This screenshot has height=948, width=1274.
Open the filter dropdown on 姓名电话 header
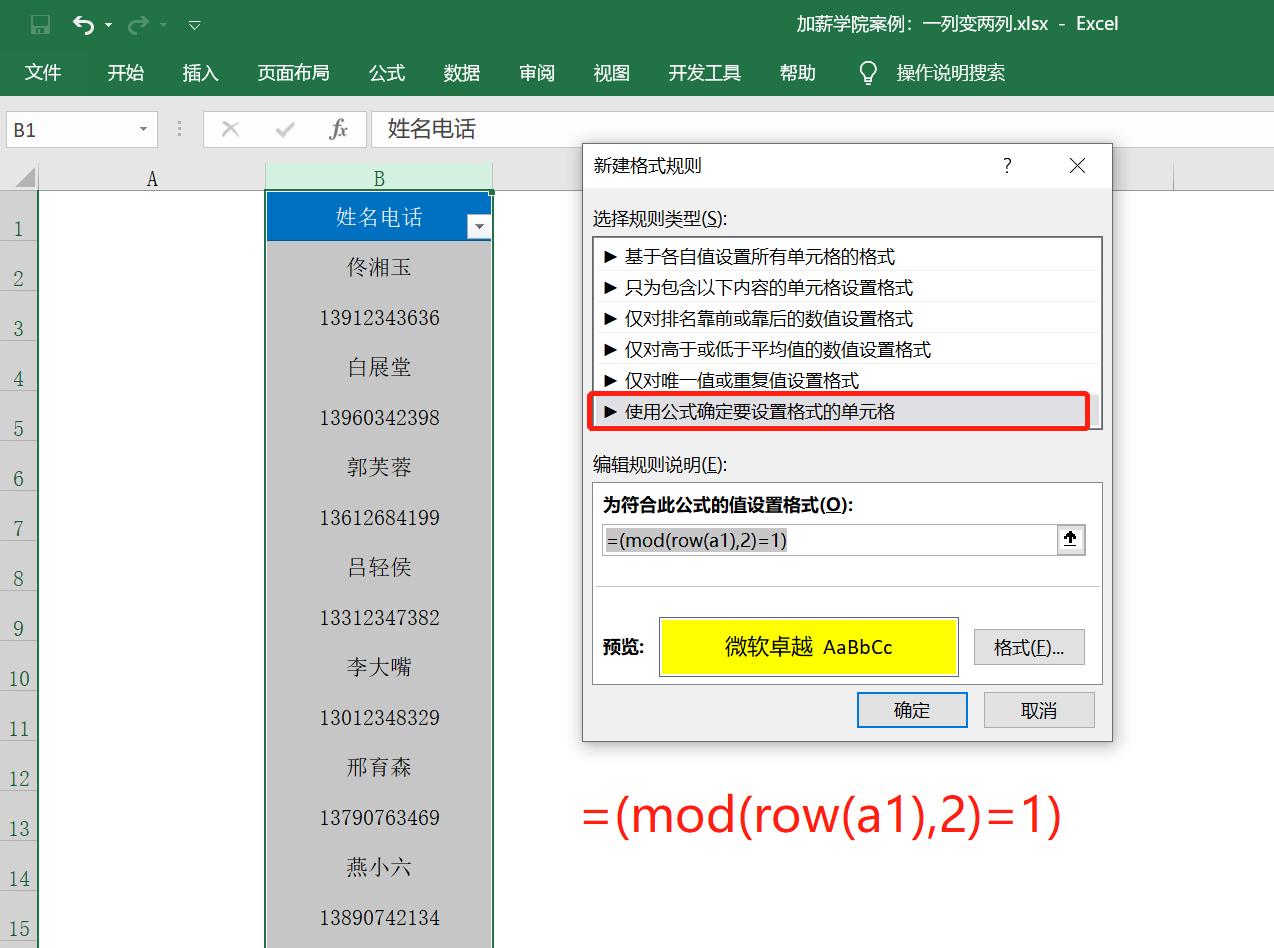[x=479, y=226]
